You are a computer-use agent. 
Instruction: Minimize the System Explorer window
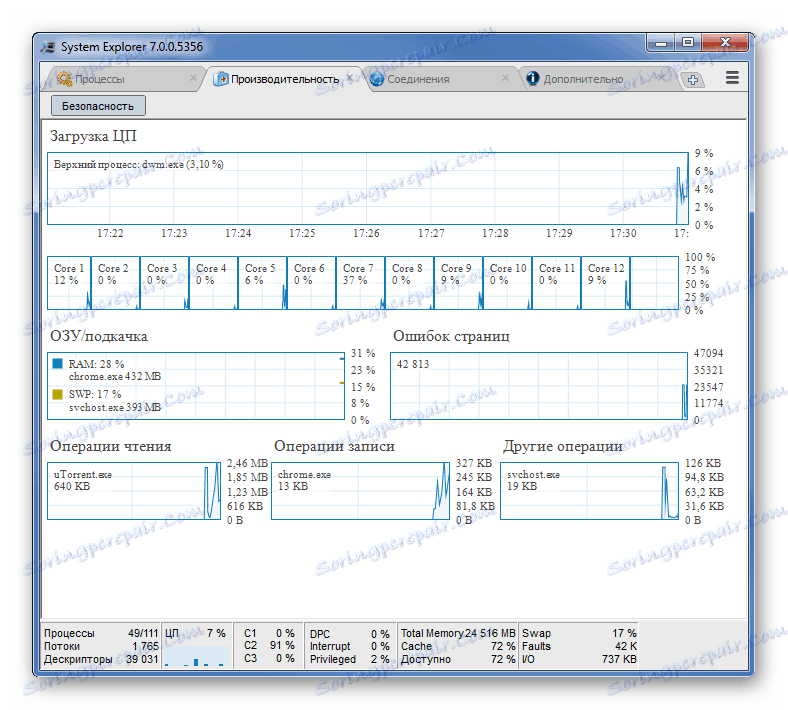[x=661, y=43]
